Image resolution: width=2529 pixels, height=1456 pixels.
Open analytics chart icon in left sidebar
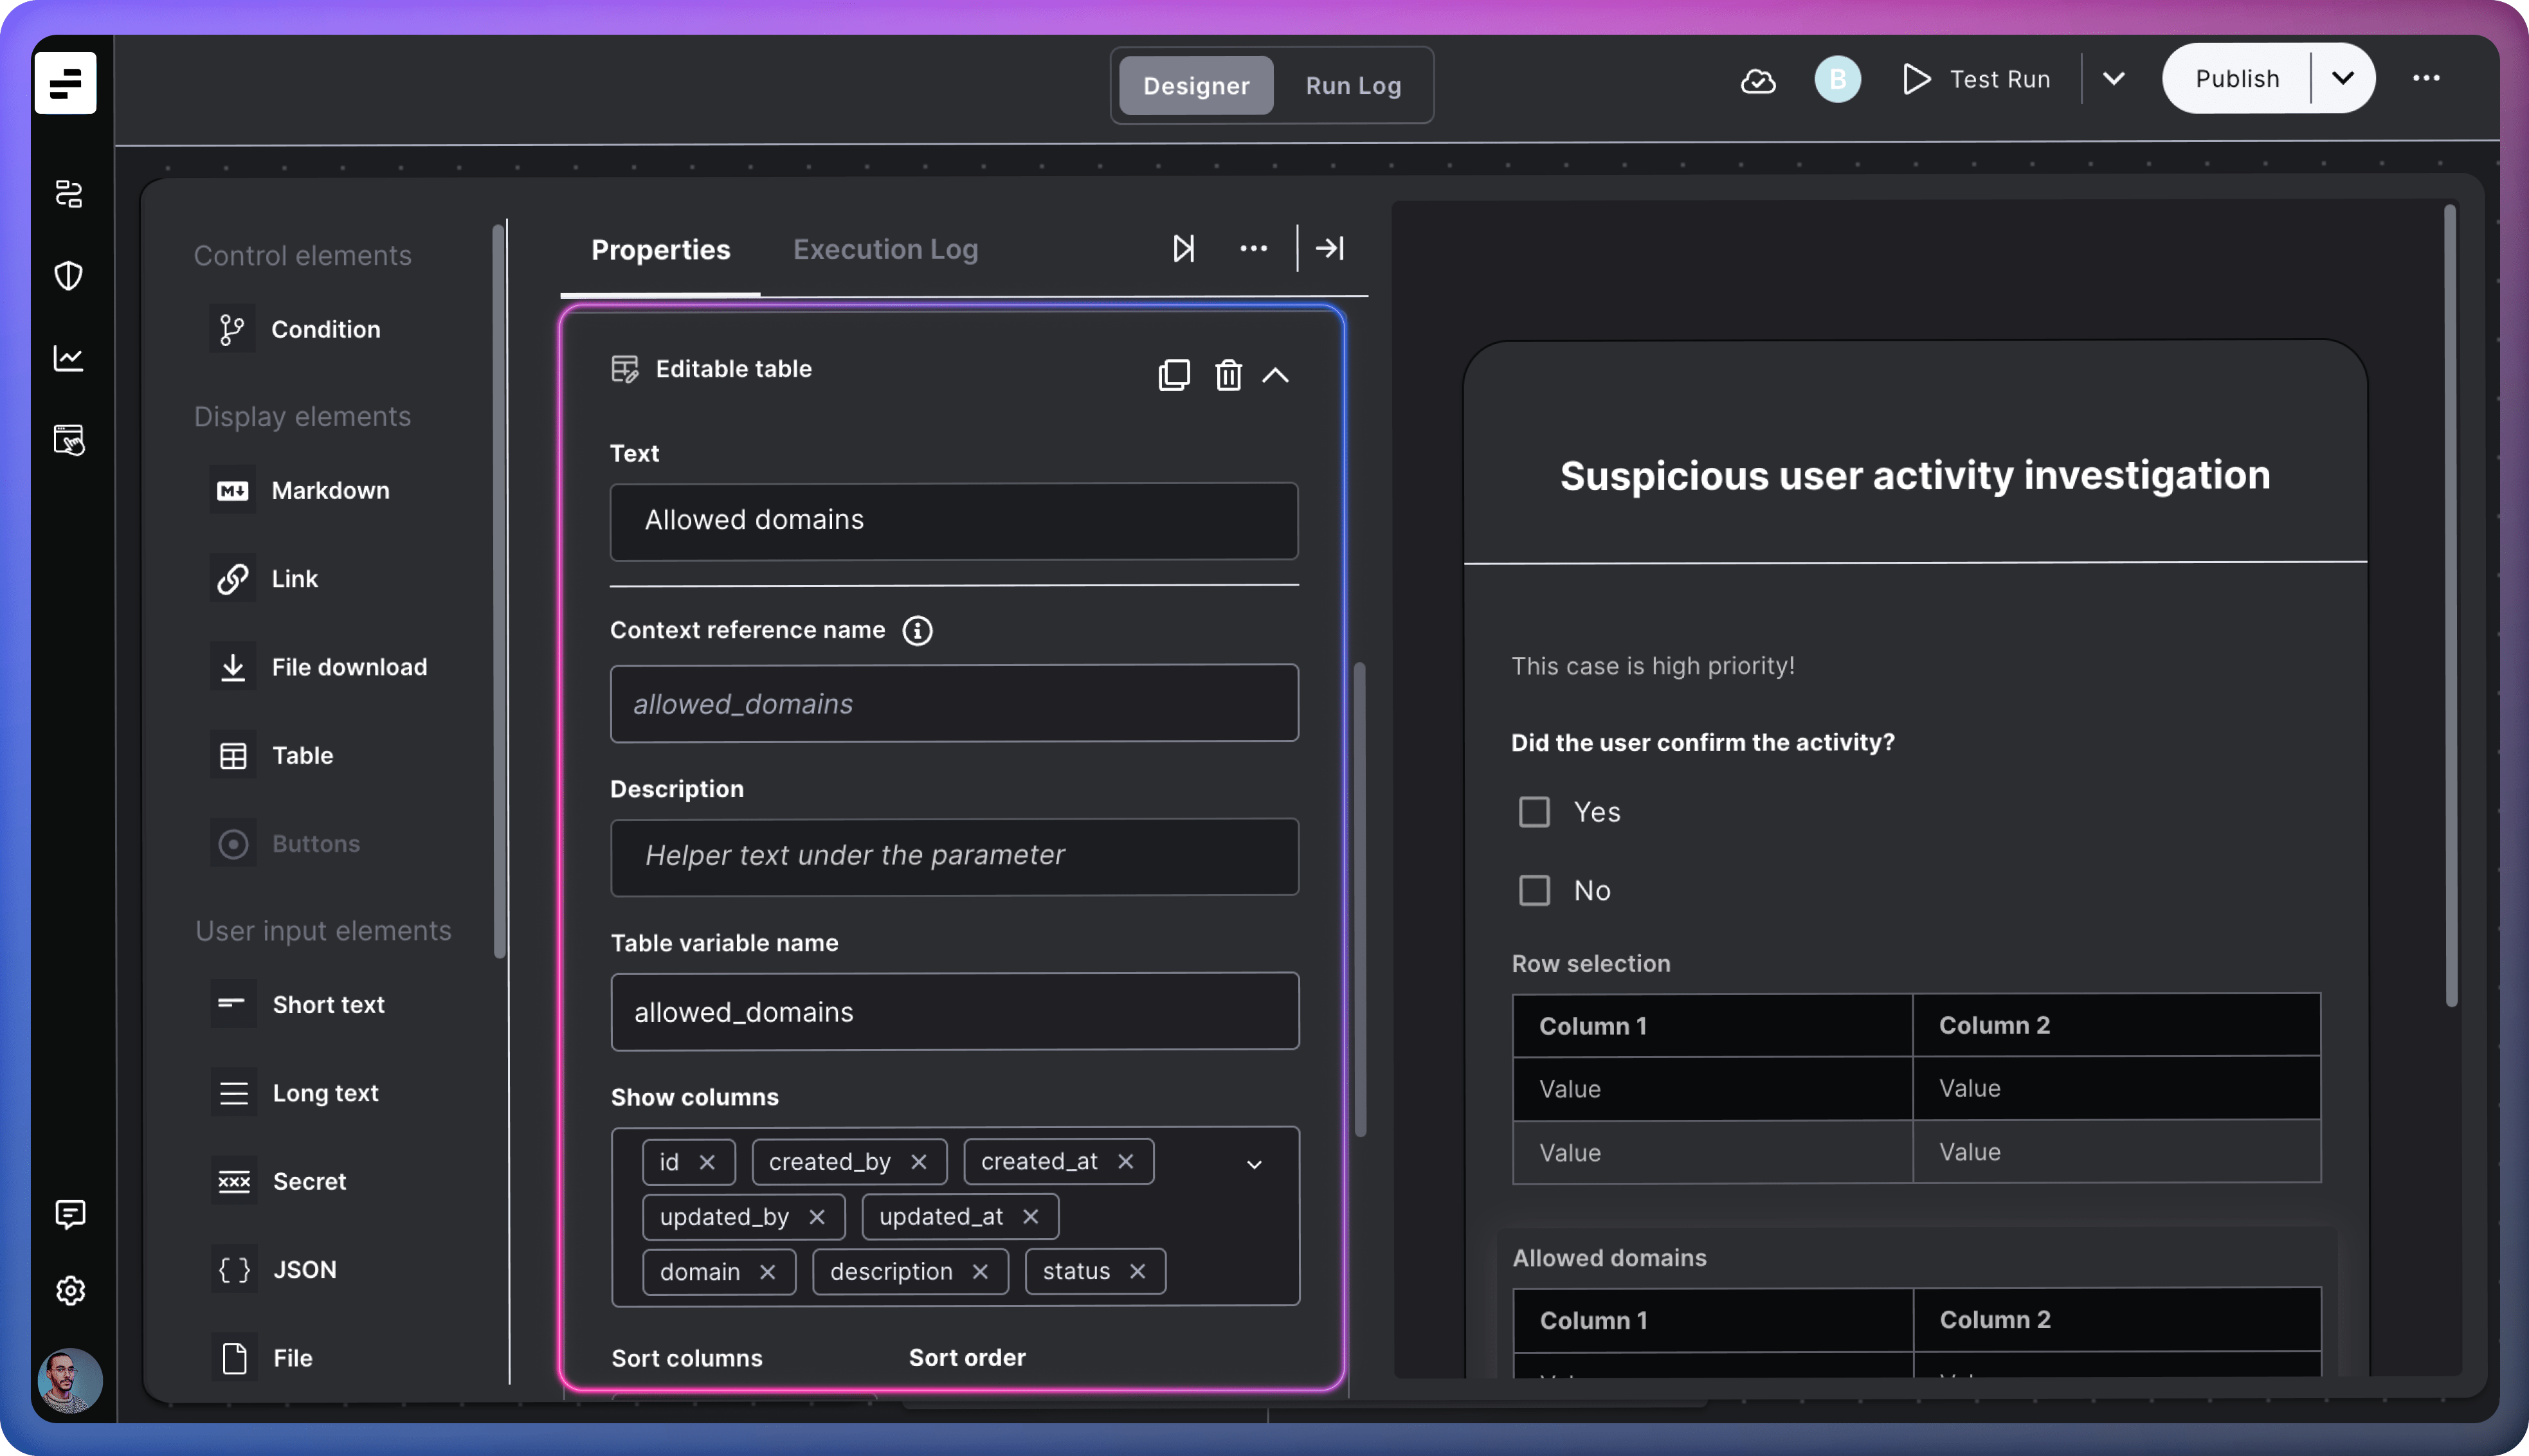[68, 358]
